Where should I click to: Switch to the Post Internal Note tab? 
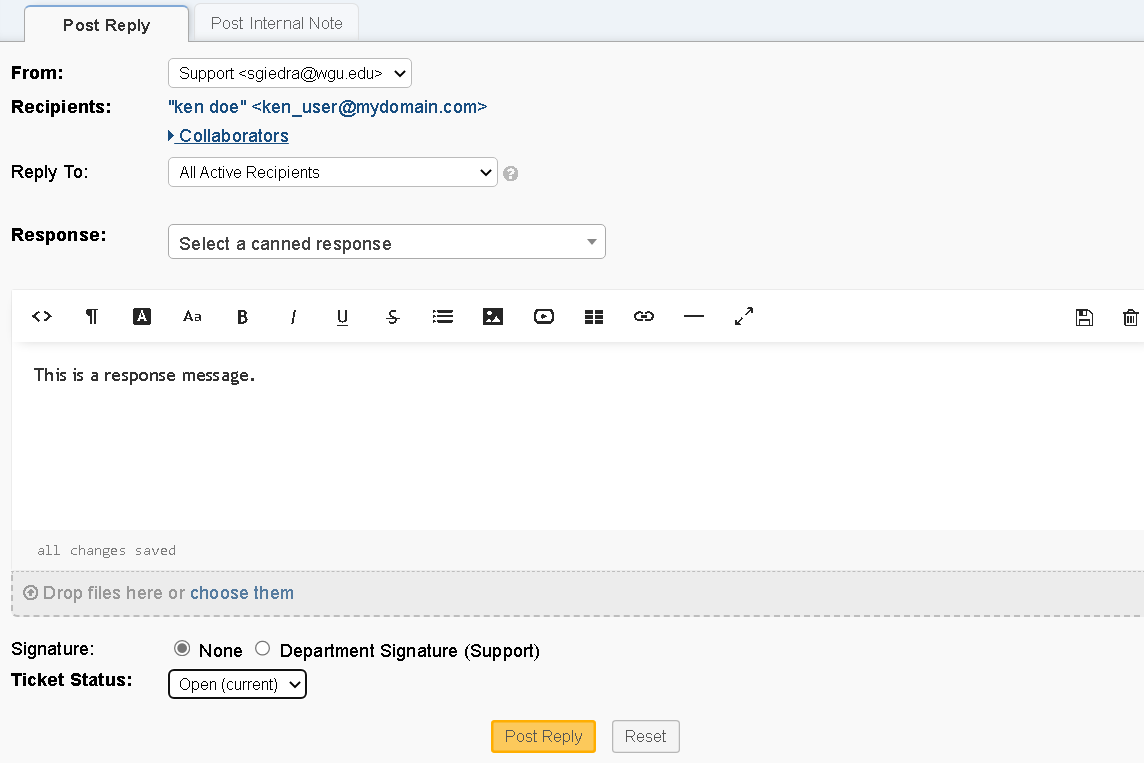pos(275,22)
